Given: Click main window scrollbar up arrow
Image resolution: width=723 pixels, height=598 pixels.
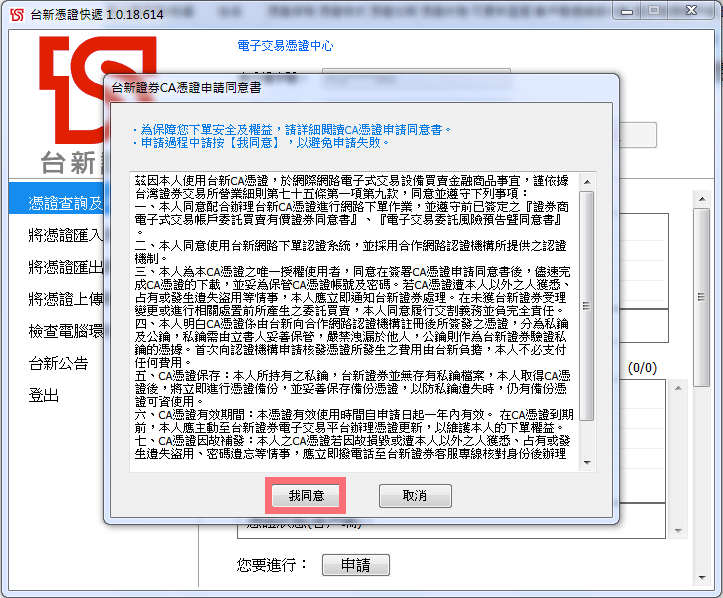Looking at the screenshot, I should [702, 199].
